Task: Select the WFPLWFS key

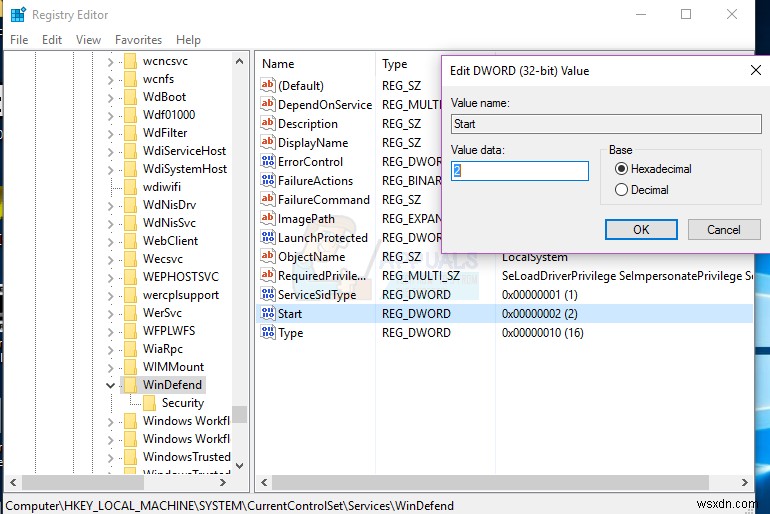Action: coord(169,331)
